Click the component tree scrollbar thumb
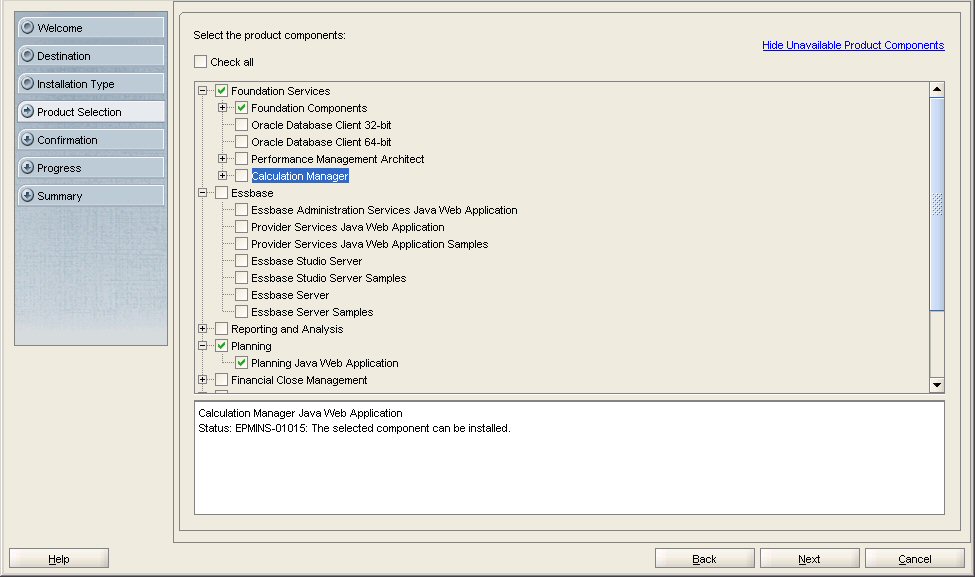Viewport: 975px width, 577px height. (x=937, y=204)
